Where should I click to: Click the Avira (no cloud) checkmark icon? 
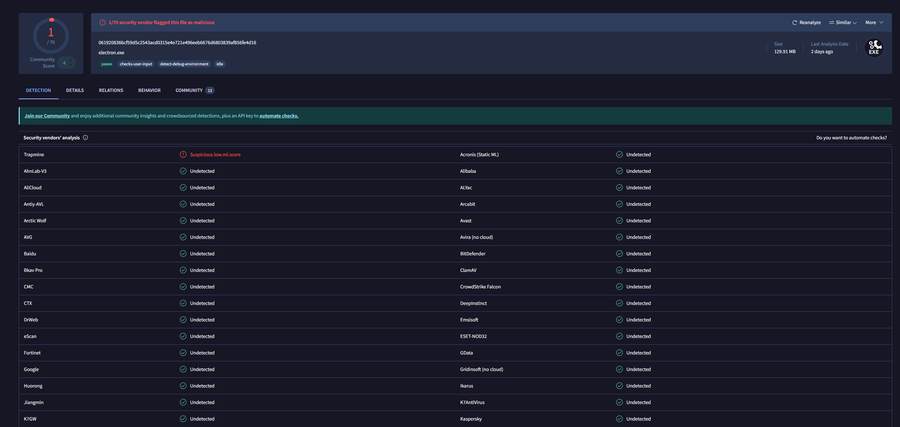point(619,237)
